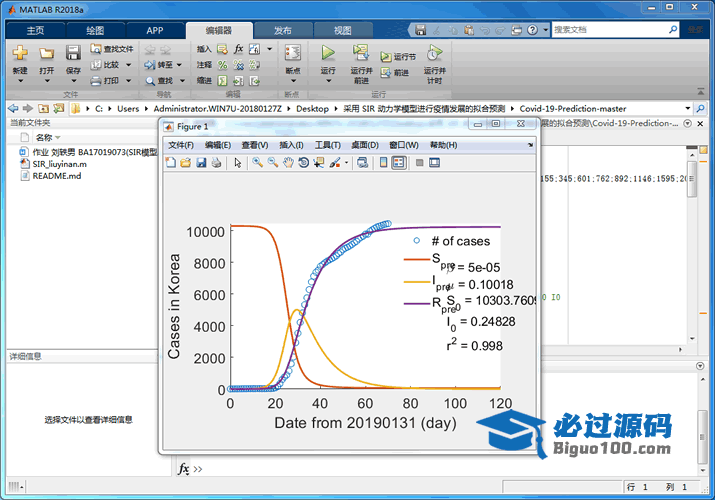Click inside the 搜索文档 search box
Image resolution: width=715 pixels, height=500 pixels.
[610, 30]
